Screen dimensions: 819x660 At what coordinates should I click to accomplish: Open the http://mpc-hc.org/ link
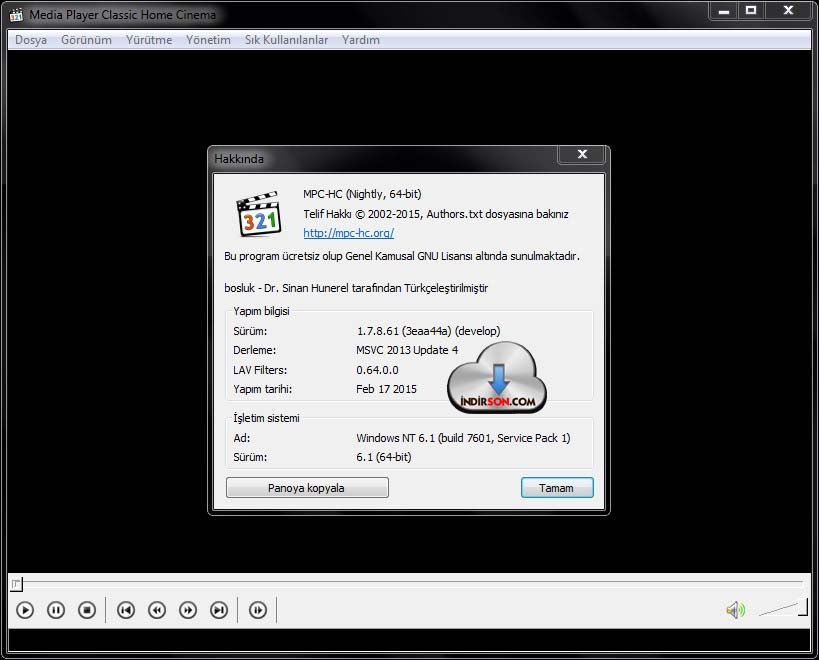tap(348, 233)
